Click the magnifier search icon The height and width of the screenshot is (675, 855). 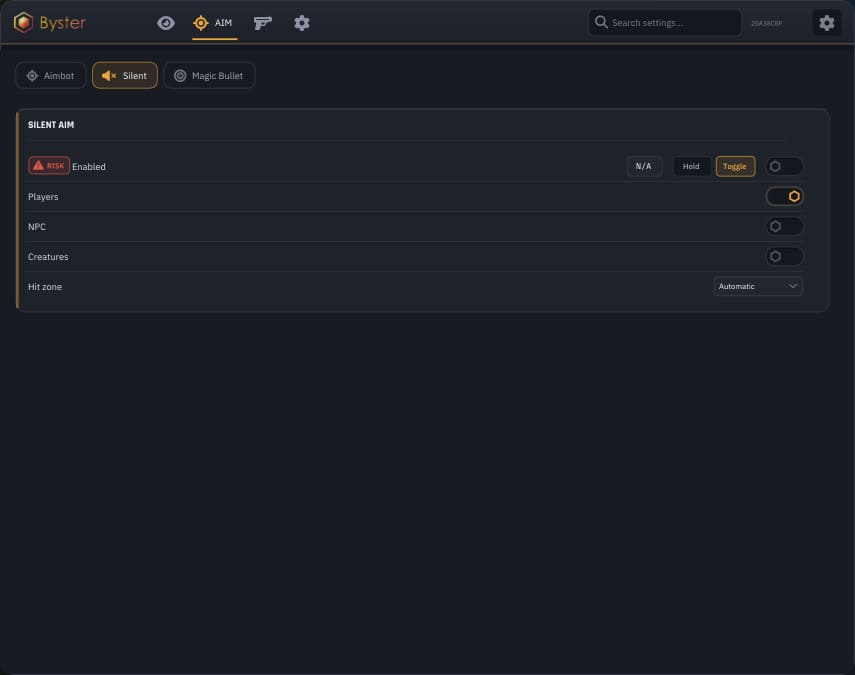point(601,22)
